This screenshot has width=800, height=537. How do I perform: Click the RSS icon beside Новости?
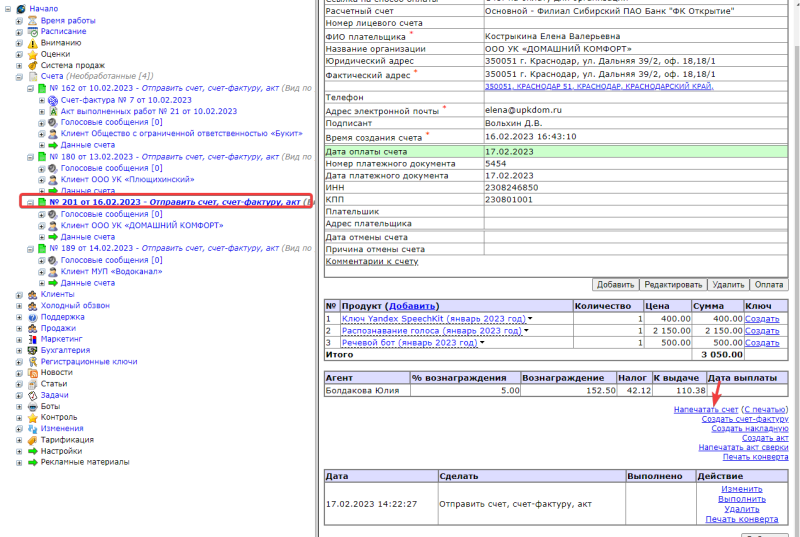pyautogui.click(x=32, y=373)
